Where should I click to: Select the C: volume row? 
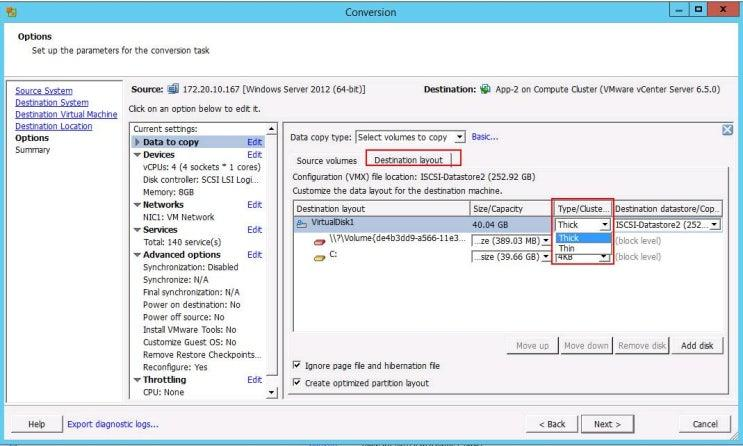508,256
